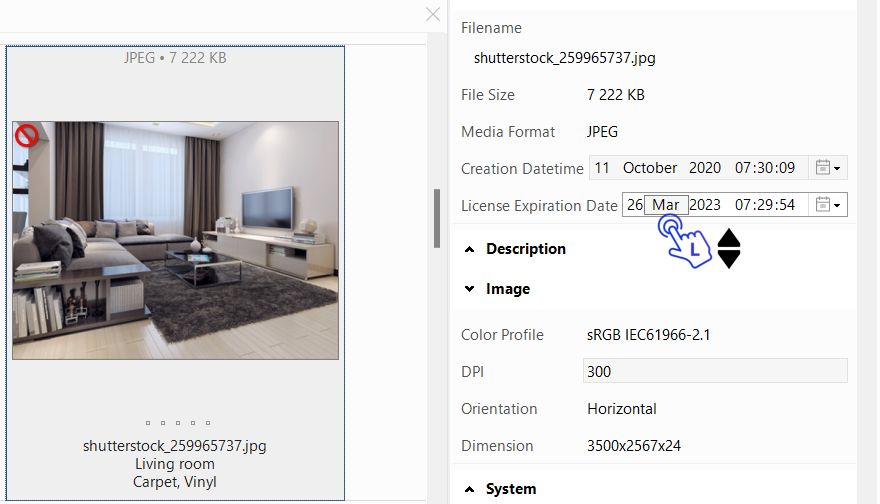The image size is (880, 504).
Task: Select the day 26 in License Expiration Date
Action: tap(634, 205)
